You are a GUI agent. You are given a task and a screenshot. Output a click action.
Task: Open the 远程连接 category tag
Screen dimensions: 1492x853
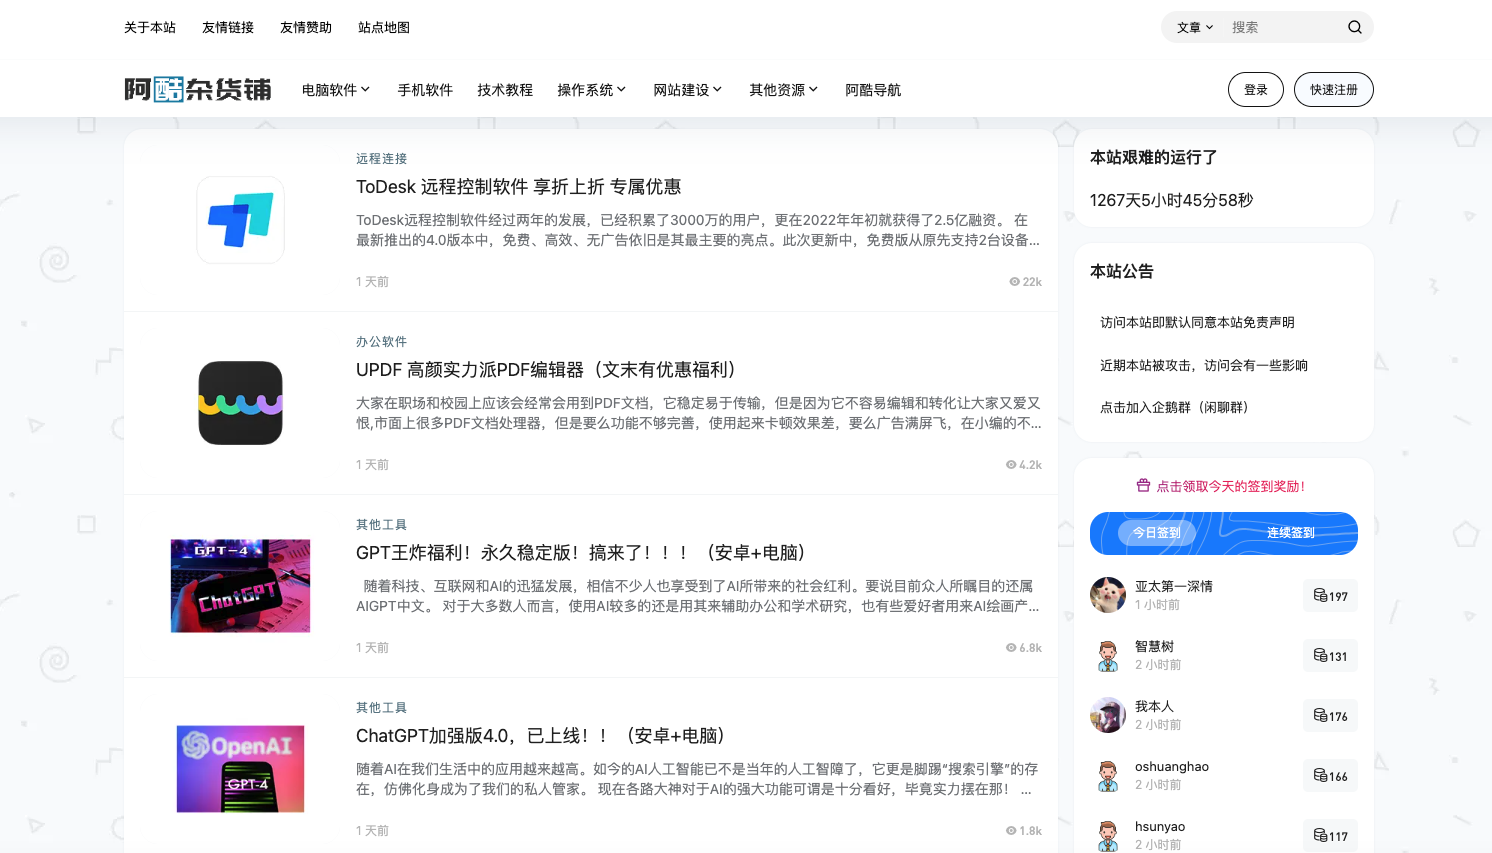click(381, 159)
